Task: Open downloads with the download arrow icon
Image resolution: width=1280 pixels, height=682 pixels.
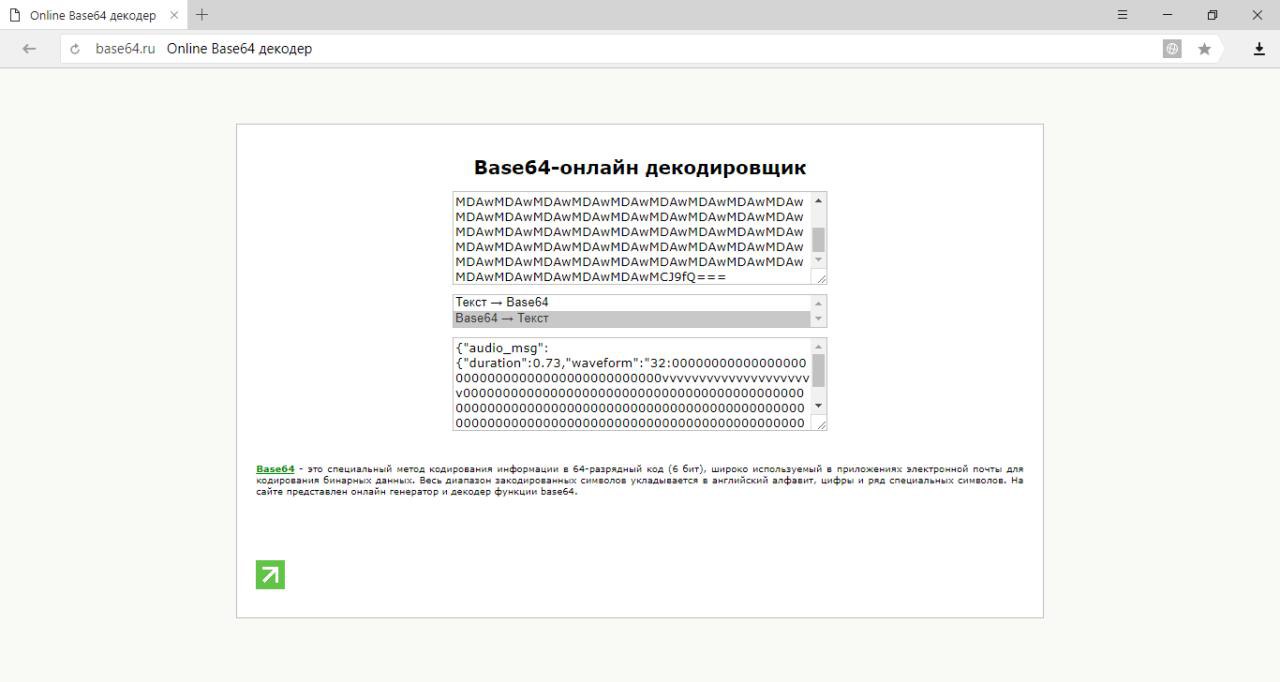Action: tap(1259, 49)
